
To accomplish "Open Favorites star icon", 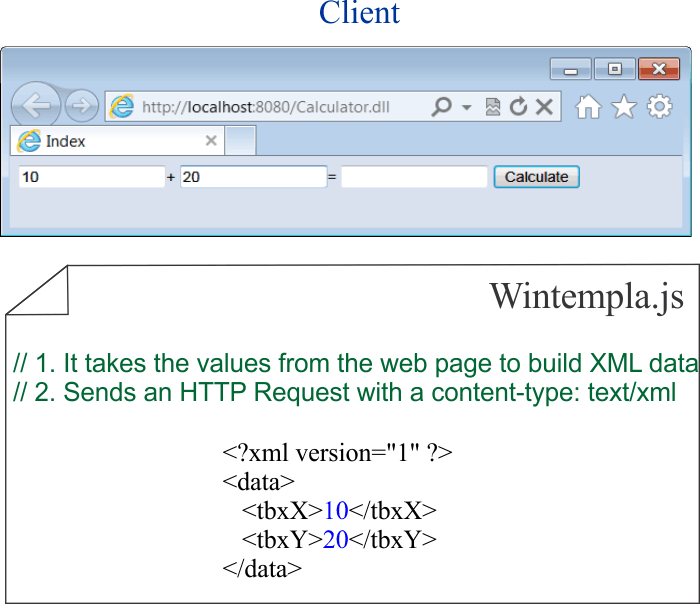I will [x=624, y=107].
